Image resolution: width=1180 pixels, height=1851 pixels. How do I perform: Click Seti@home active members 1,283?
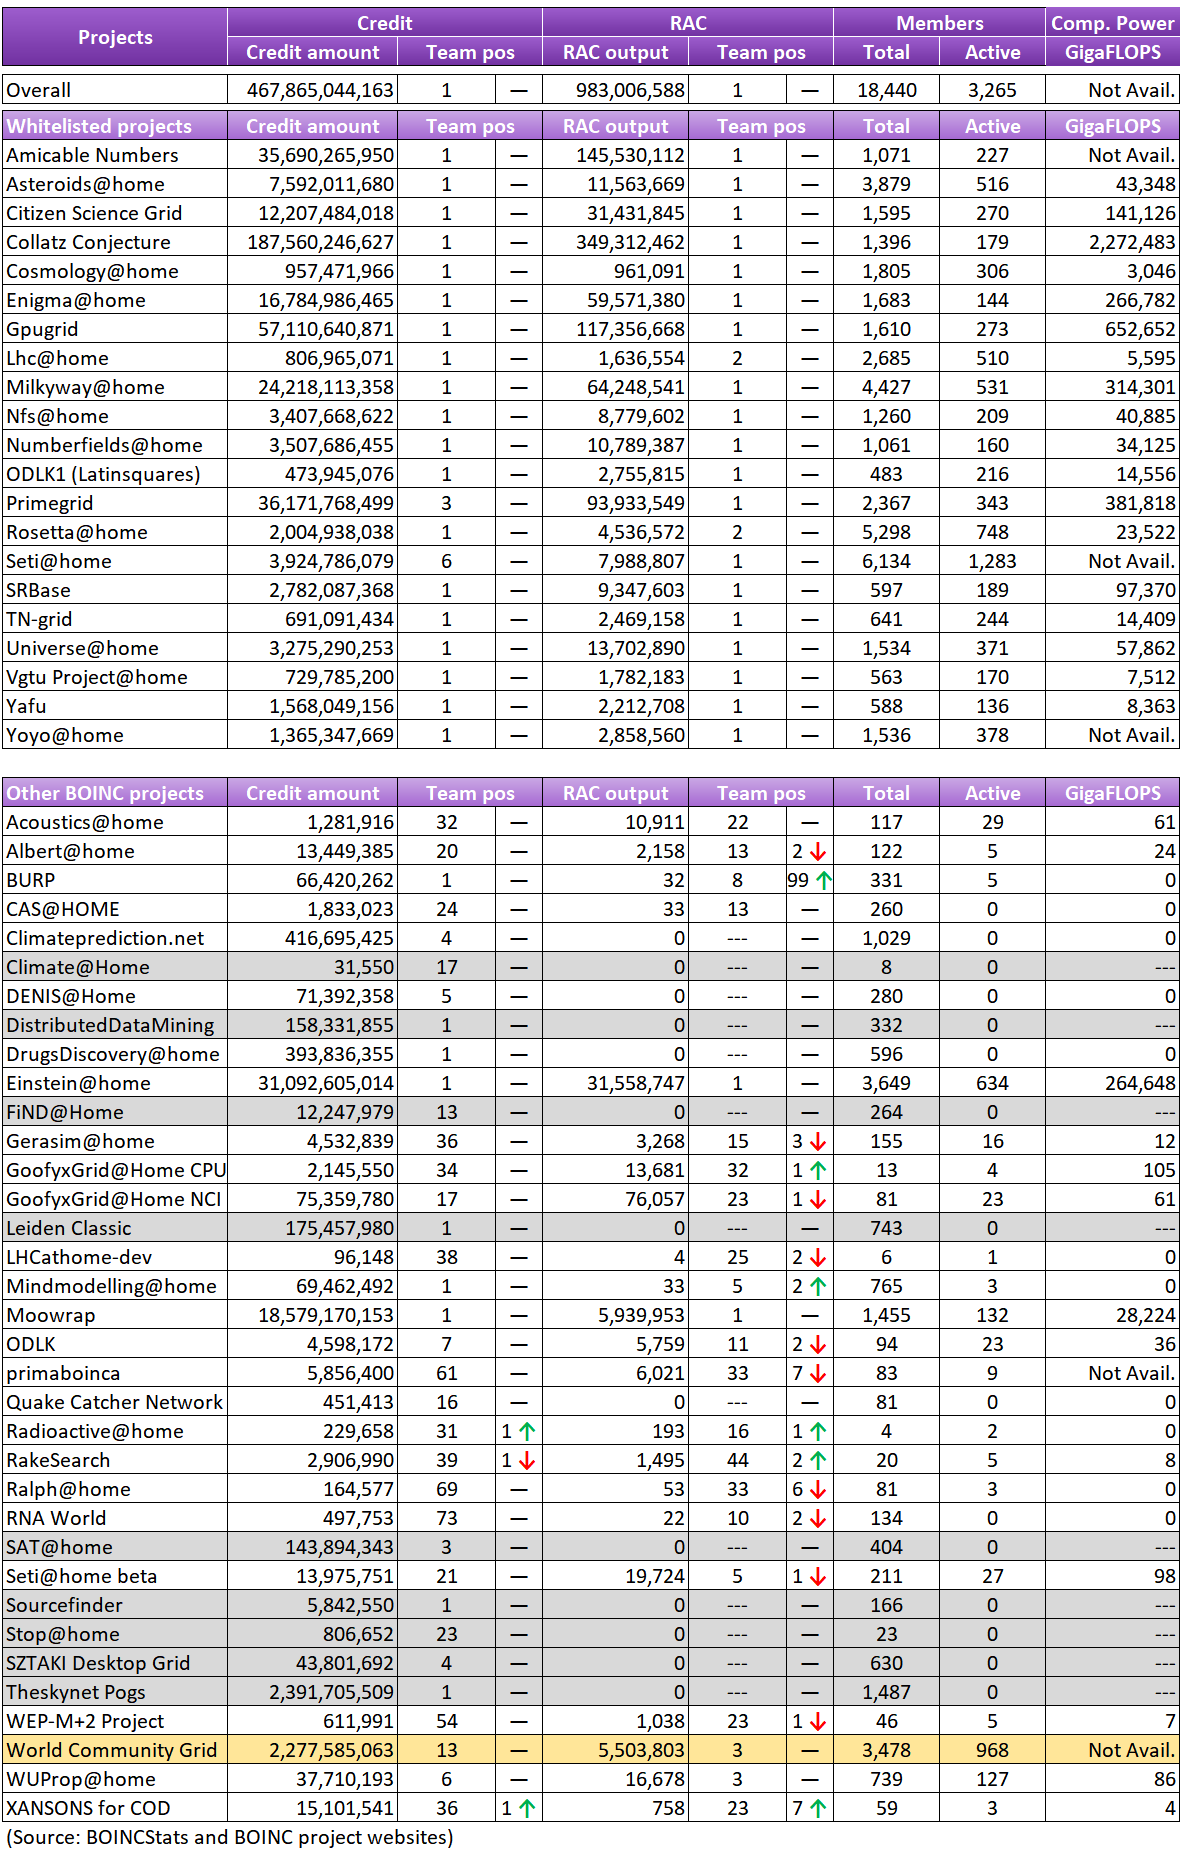(x=992, y=561)
